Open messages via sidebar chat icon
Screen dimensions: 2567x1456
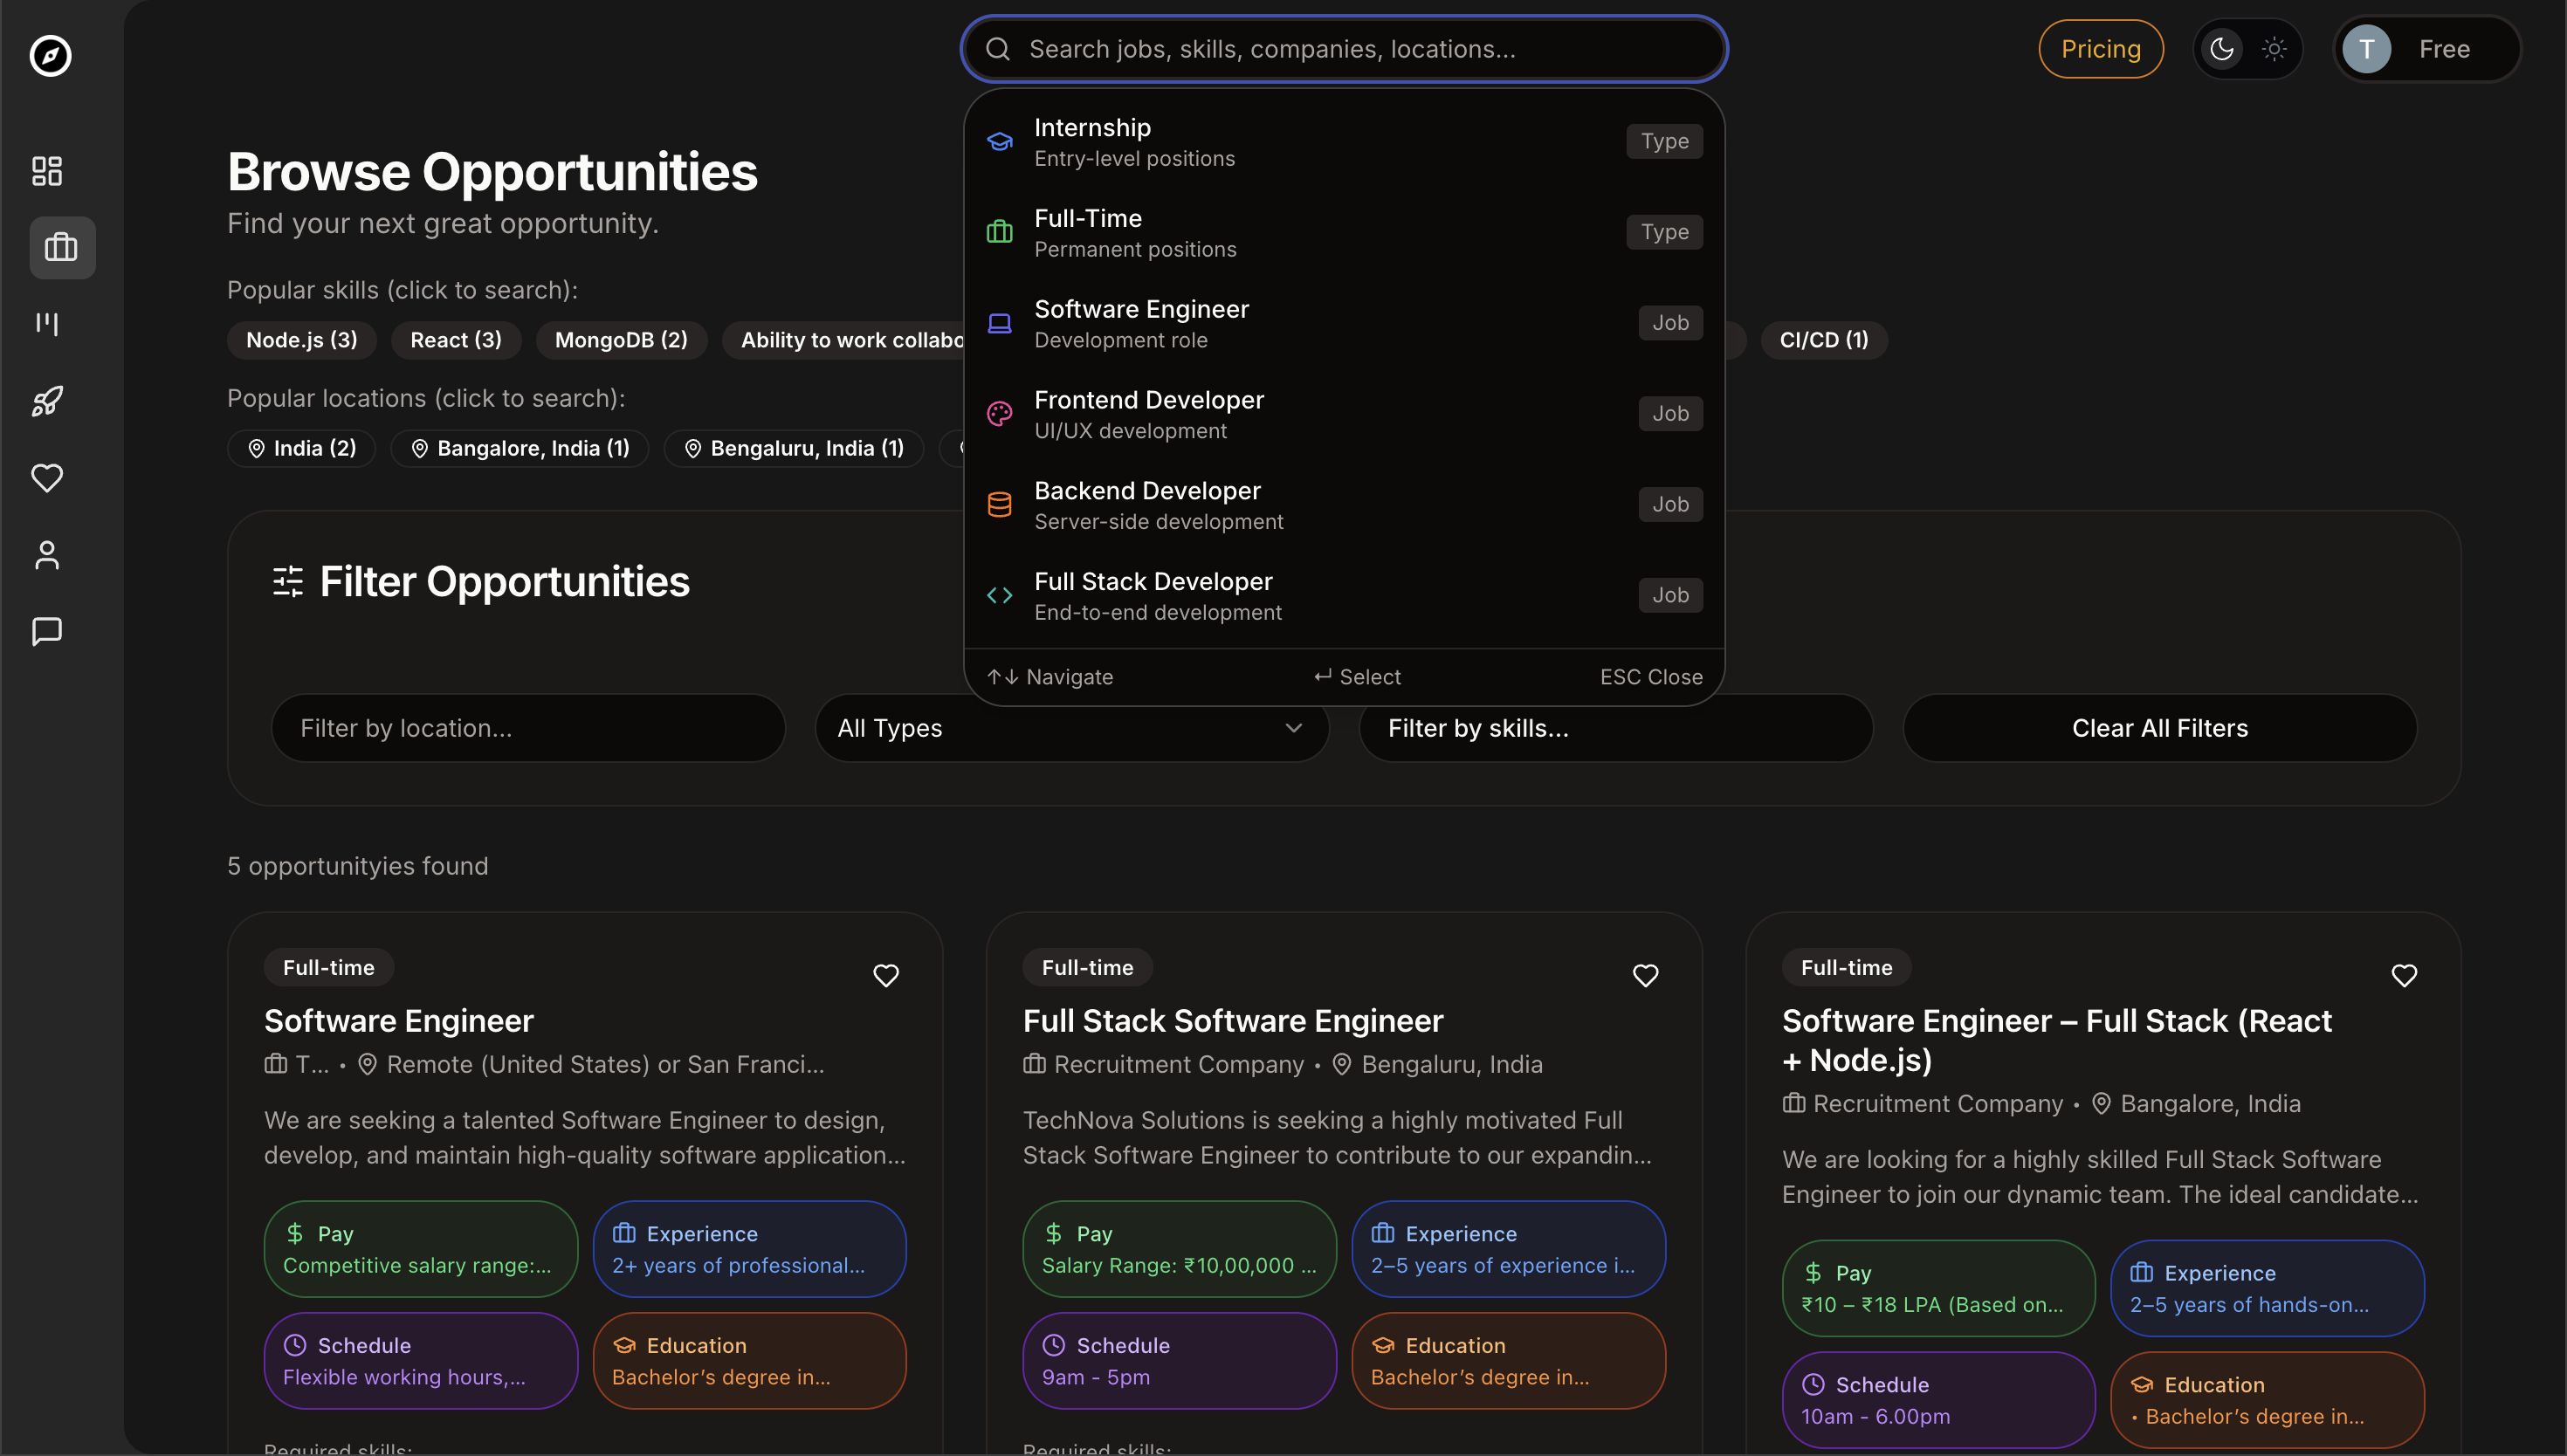click(47, 631)
